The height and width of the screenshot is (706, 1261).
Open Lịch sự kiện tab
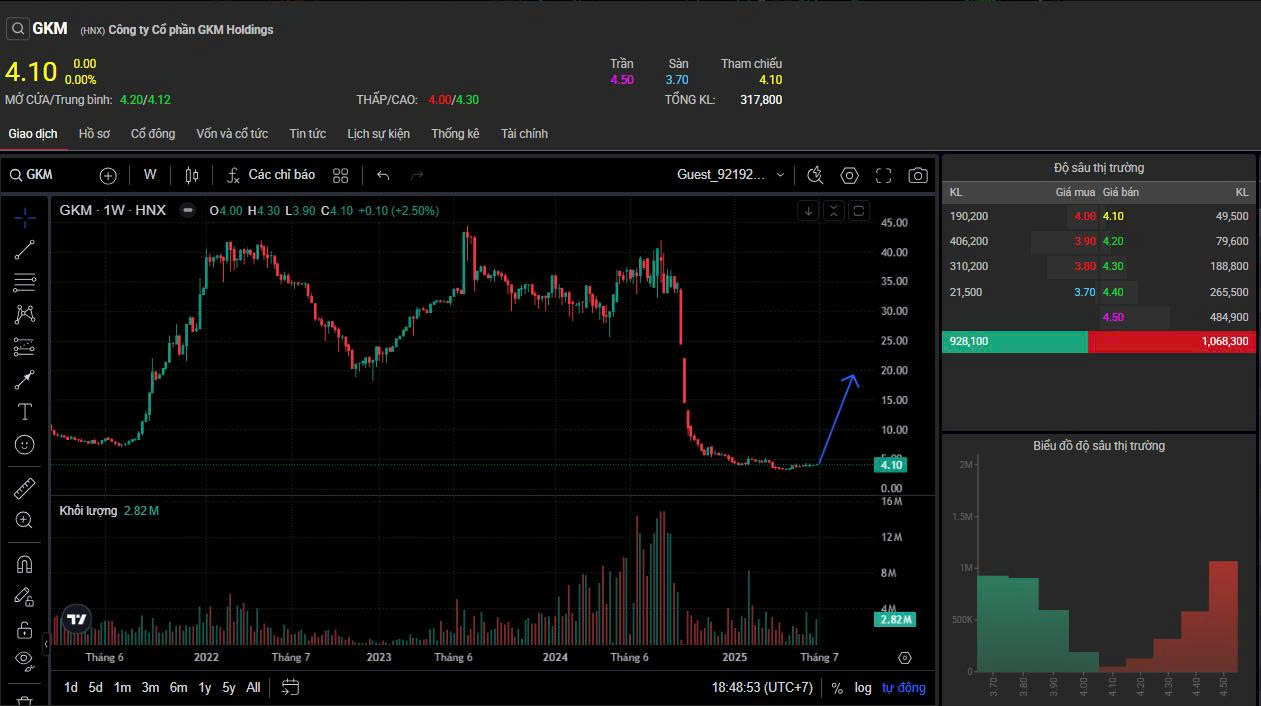coord(378,134)
